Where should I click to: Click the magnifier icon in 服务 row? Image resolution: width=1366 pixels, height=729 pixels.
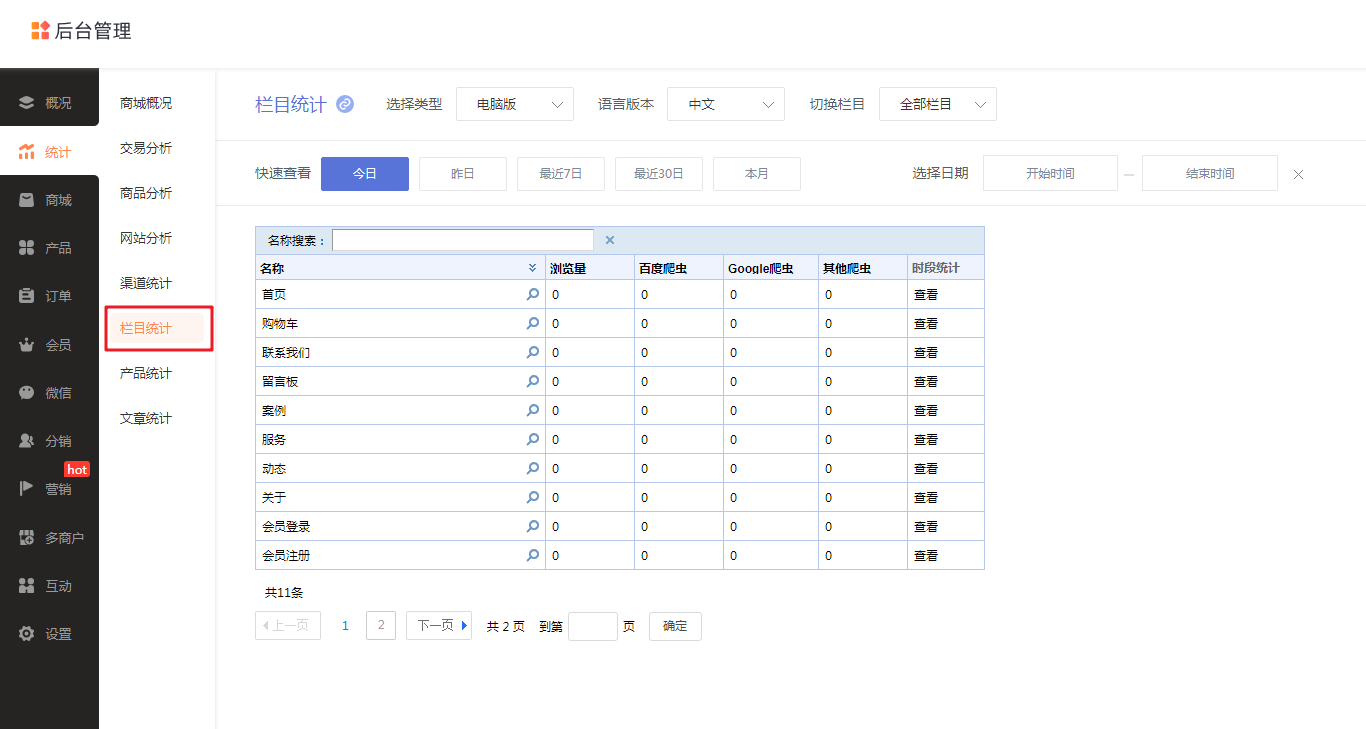coord(533,439)
